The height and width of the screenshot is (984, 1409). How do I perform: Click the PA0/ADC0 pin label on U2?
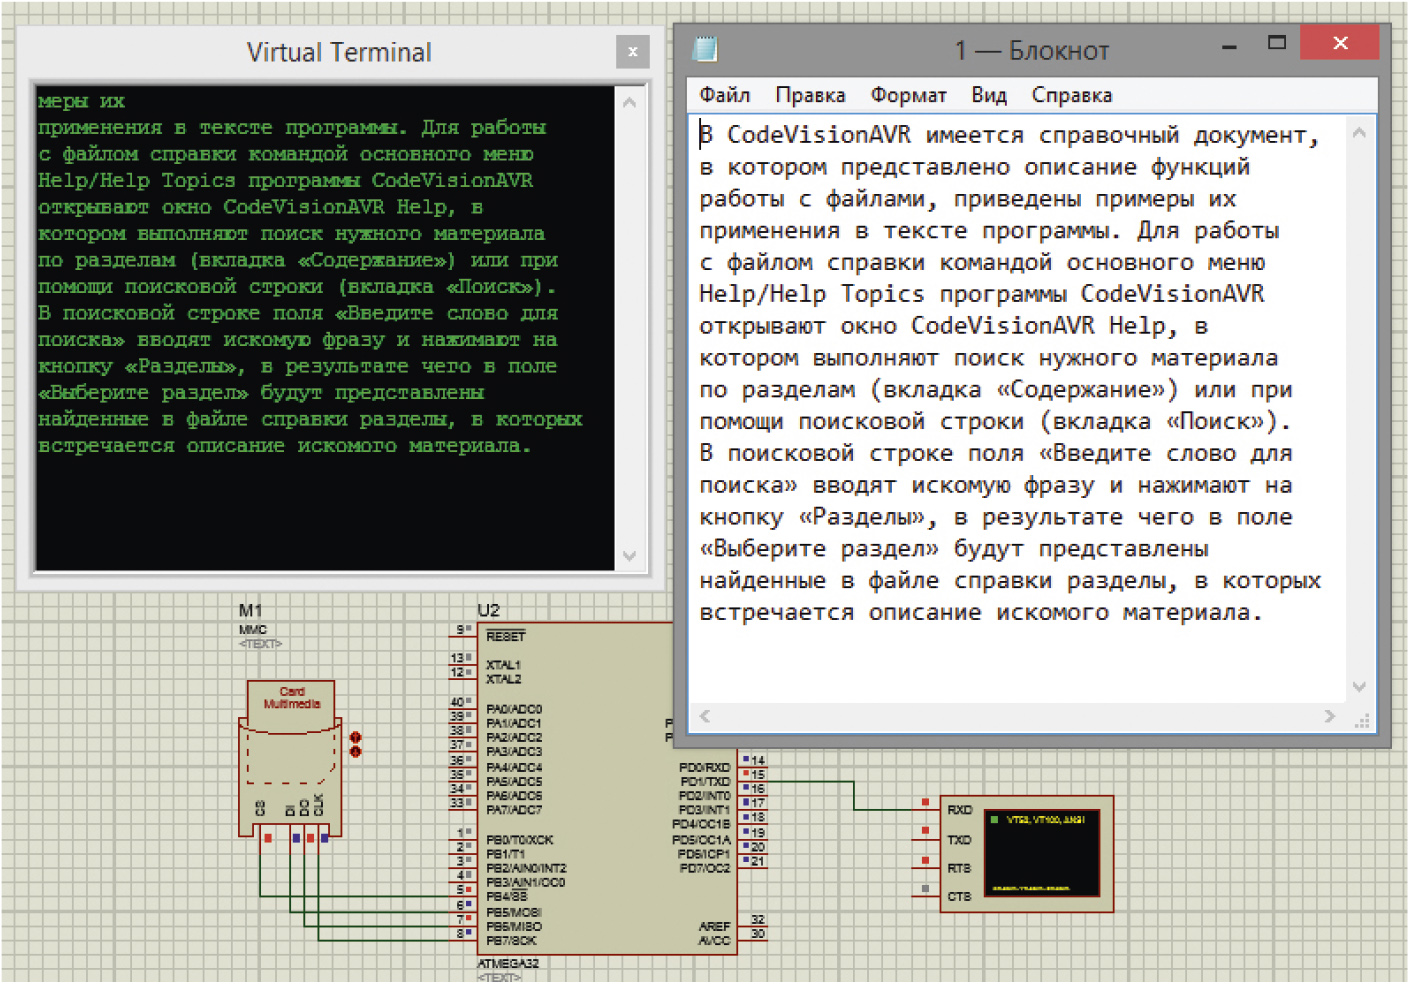tap(514, 708)
